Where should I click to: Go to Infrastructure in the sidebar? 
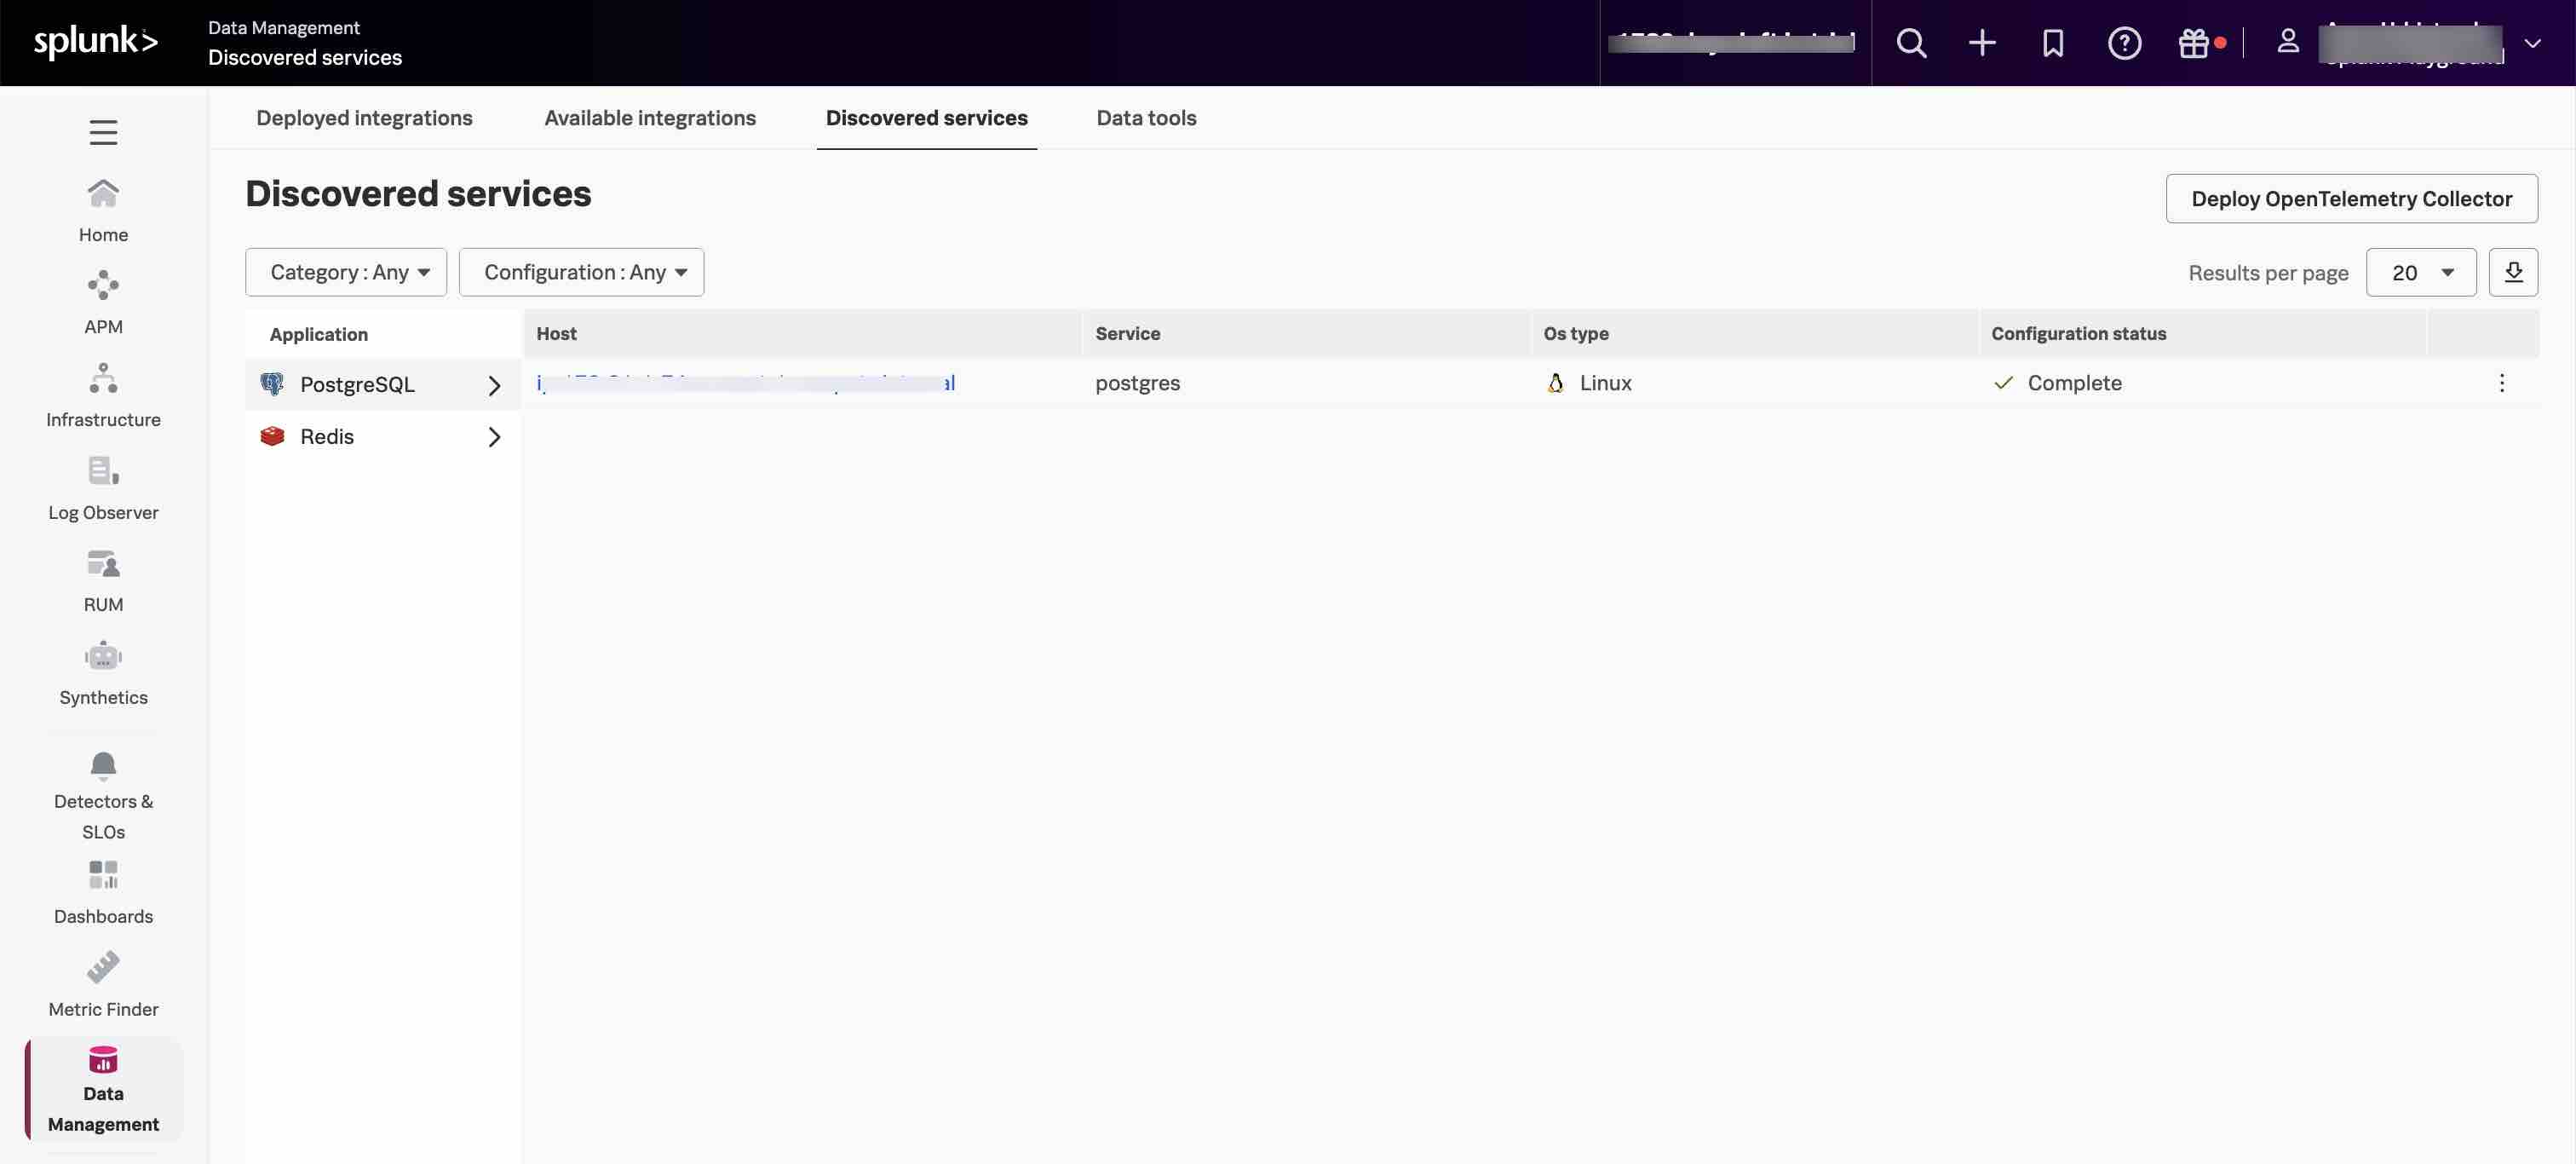(x=103, y=396)
